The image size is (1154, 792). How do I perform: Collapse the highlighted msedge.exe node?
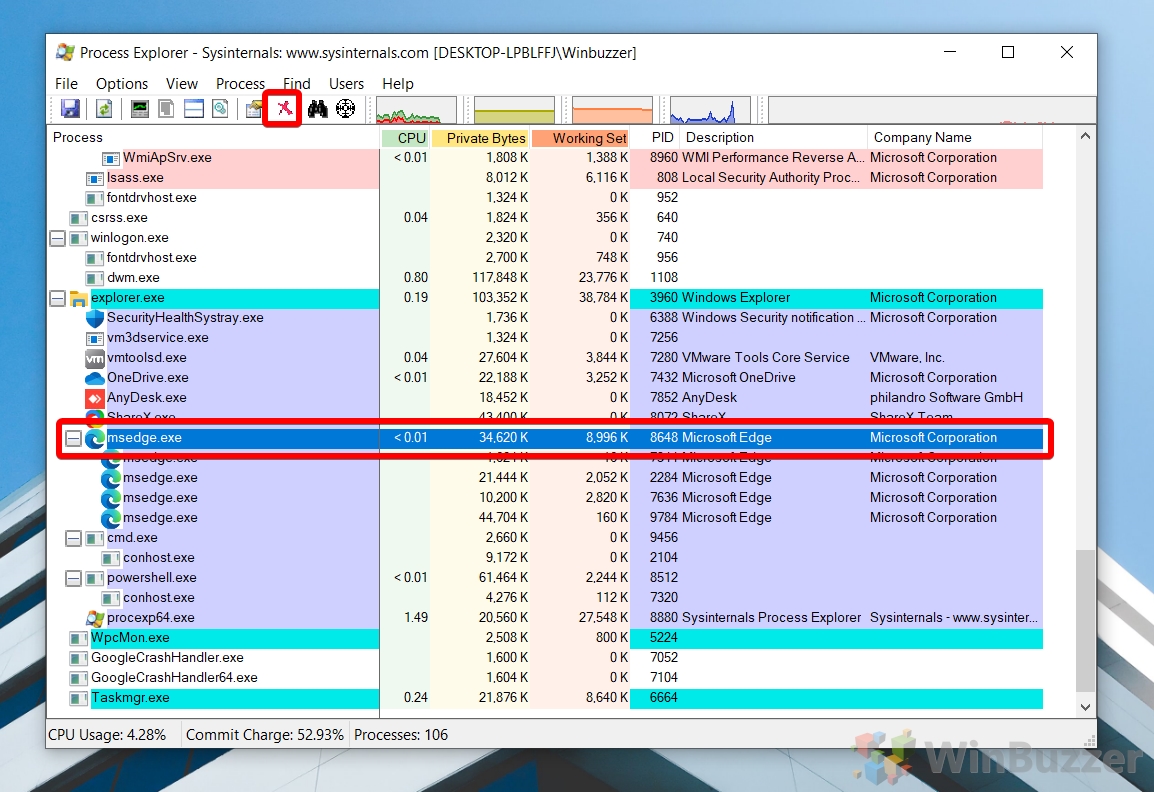pyautogui.click(x=74, y=438)
